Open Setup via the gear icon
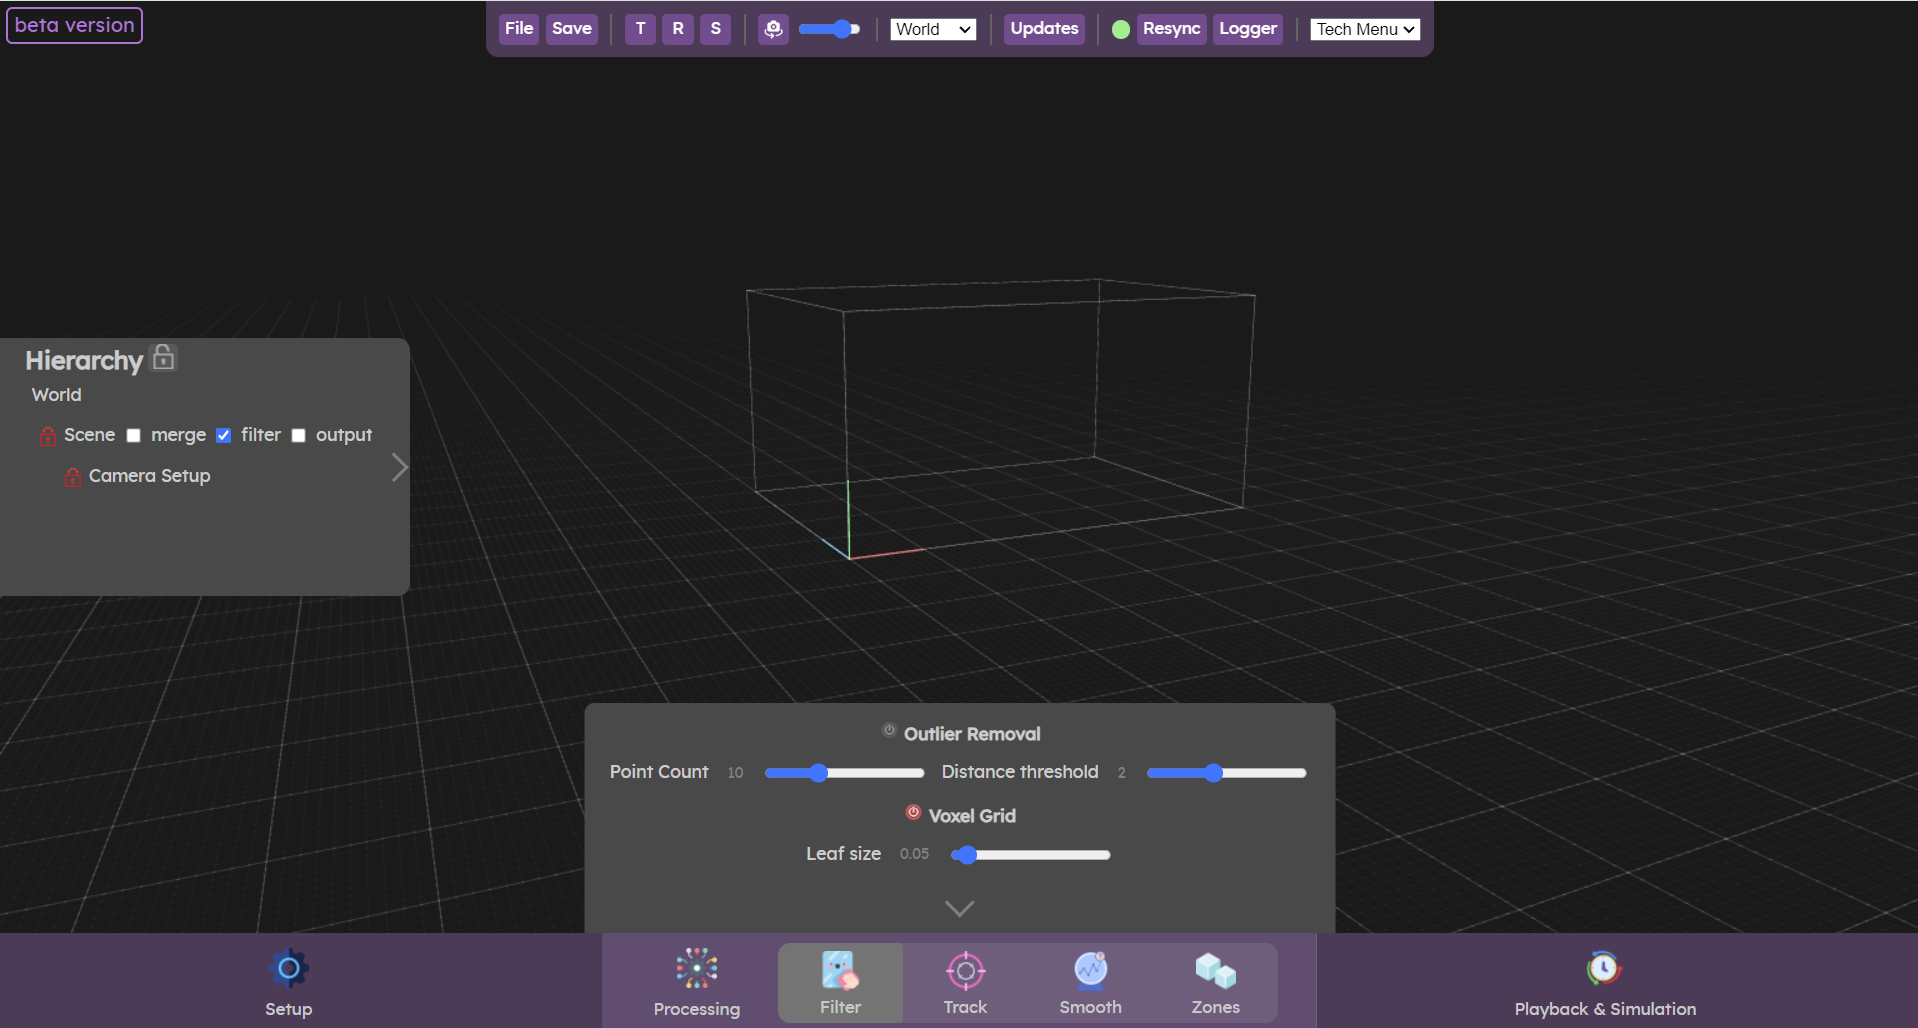This screenshot has width=1918, height=1028. [288, 968]
